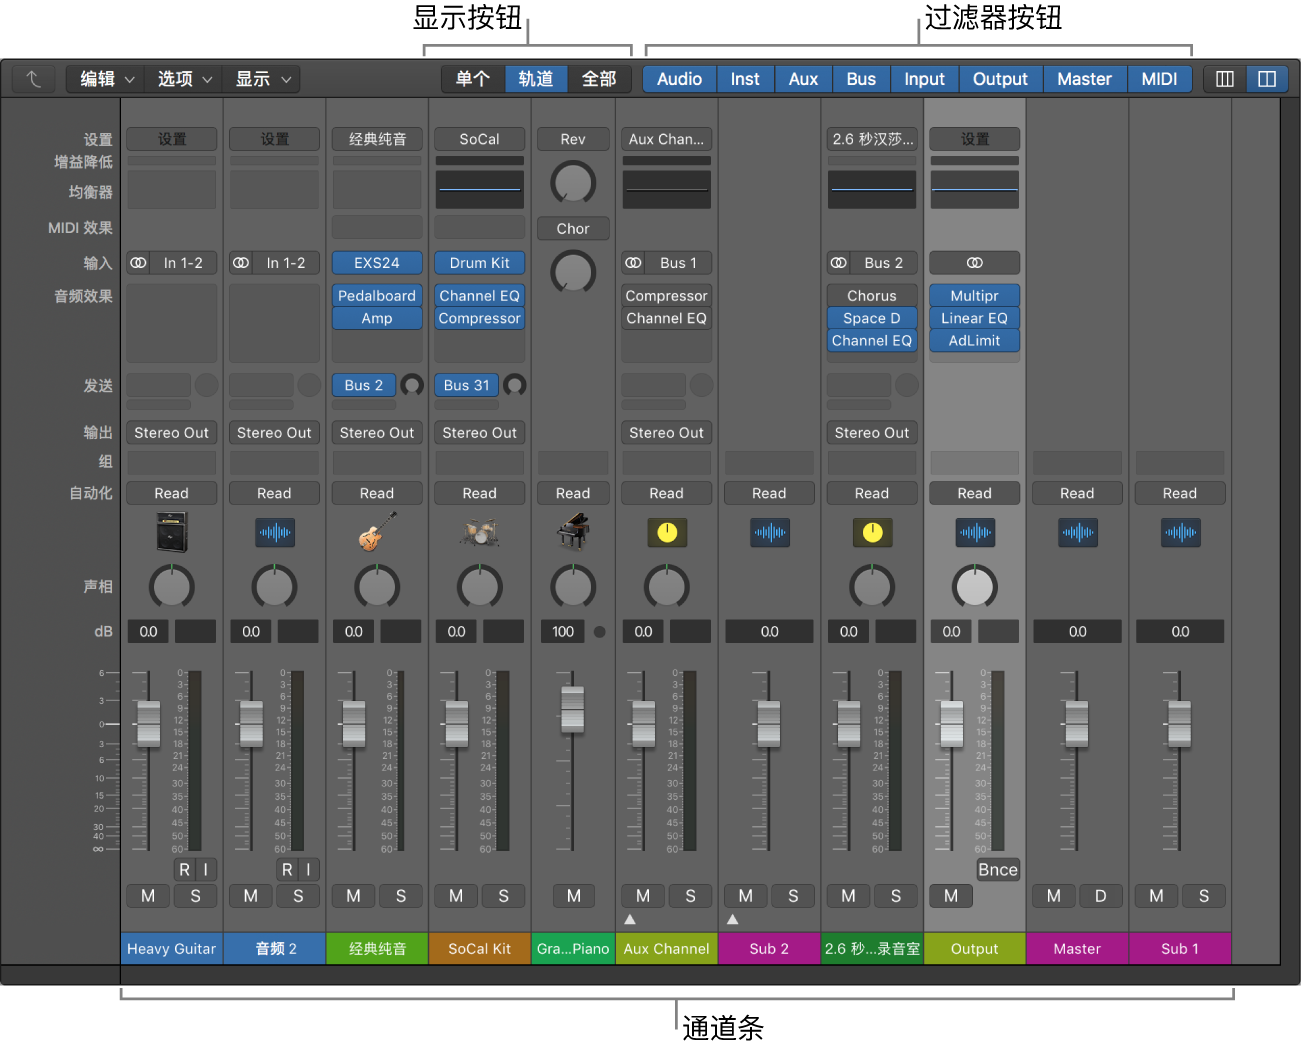The height and width of the screenshot is (1048, 1303).
Task: Enable record on 音频 2 channel
Action: coord(287,870)
